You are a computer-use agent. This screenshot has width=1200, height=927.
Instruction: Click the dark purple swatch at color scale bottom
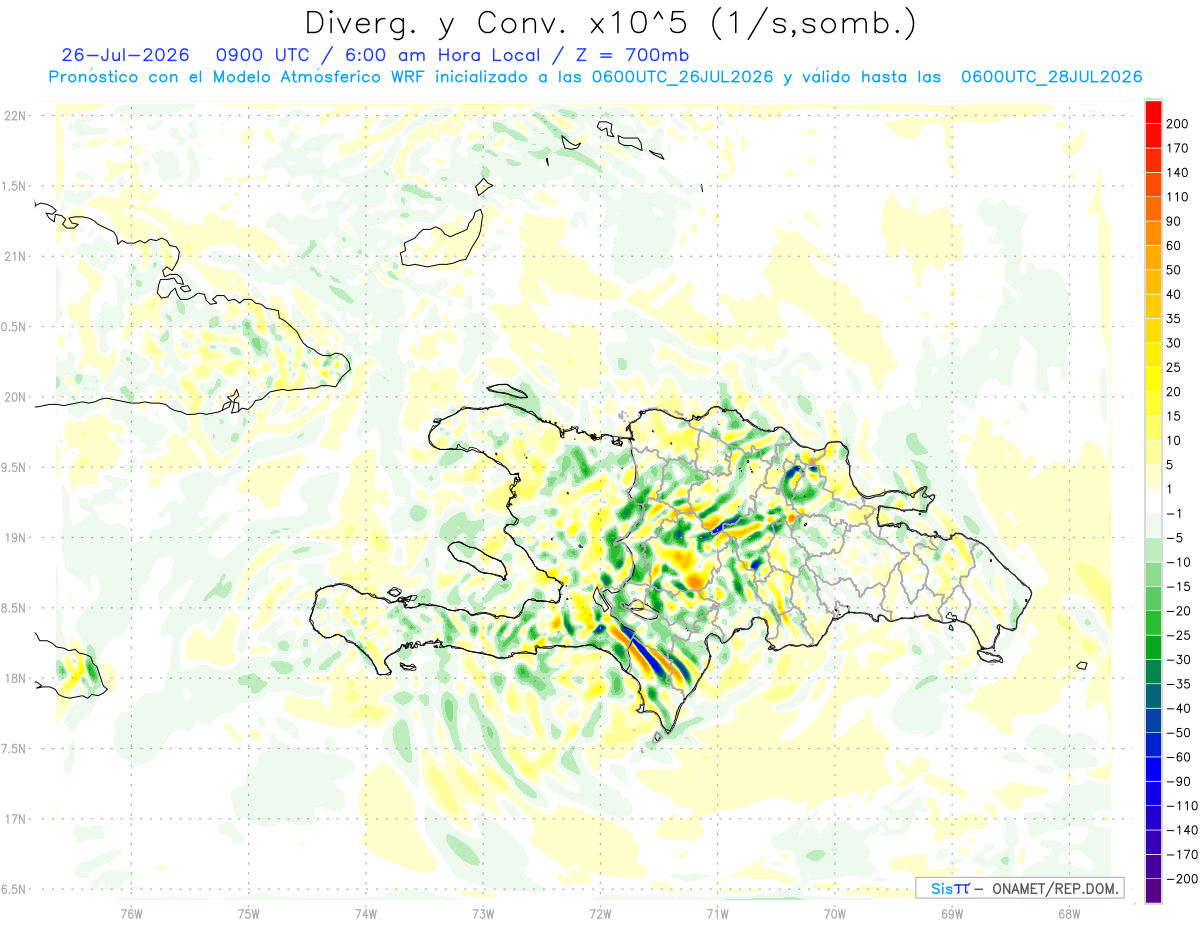(1153, 891)
